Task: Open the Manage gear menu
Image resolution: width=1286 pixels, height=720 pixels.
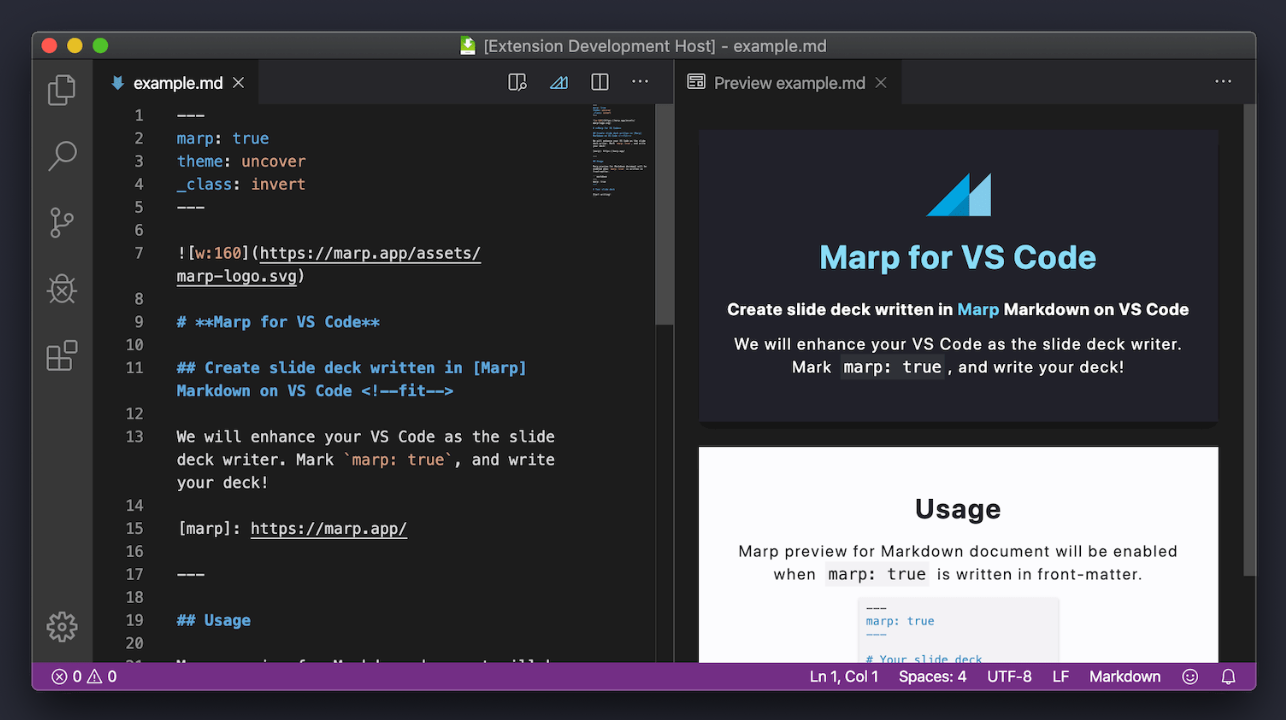Action: coord(62,627)
